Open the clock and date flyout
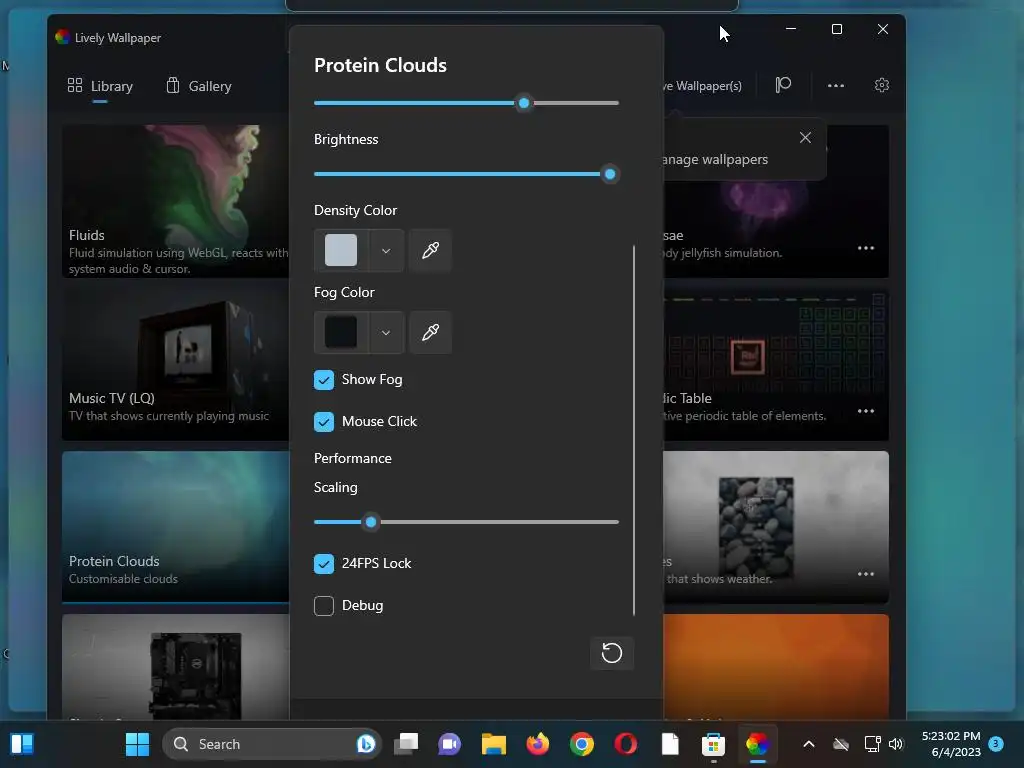This screenshot has height=768, width=1024. tap(951, 744)
